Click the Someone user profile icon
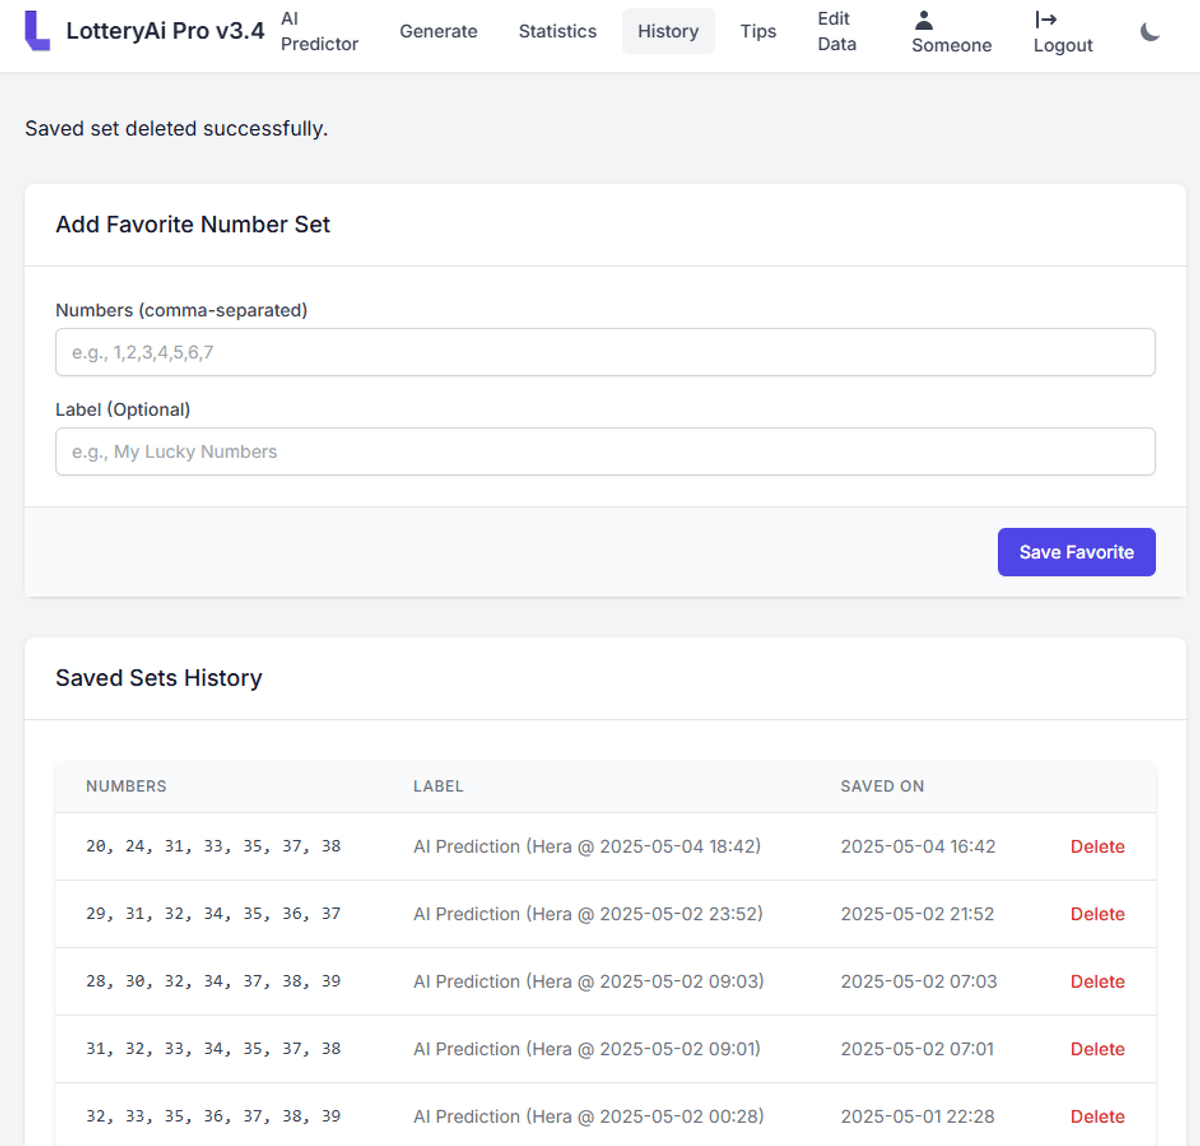Image resolution: width=1200 pixels, height=1146 pixels. (x=924, y=19)
